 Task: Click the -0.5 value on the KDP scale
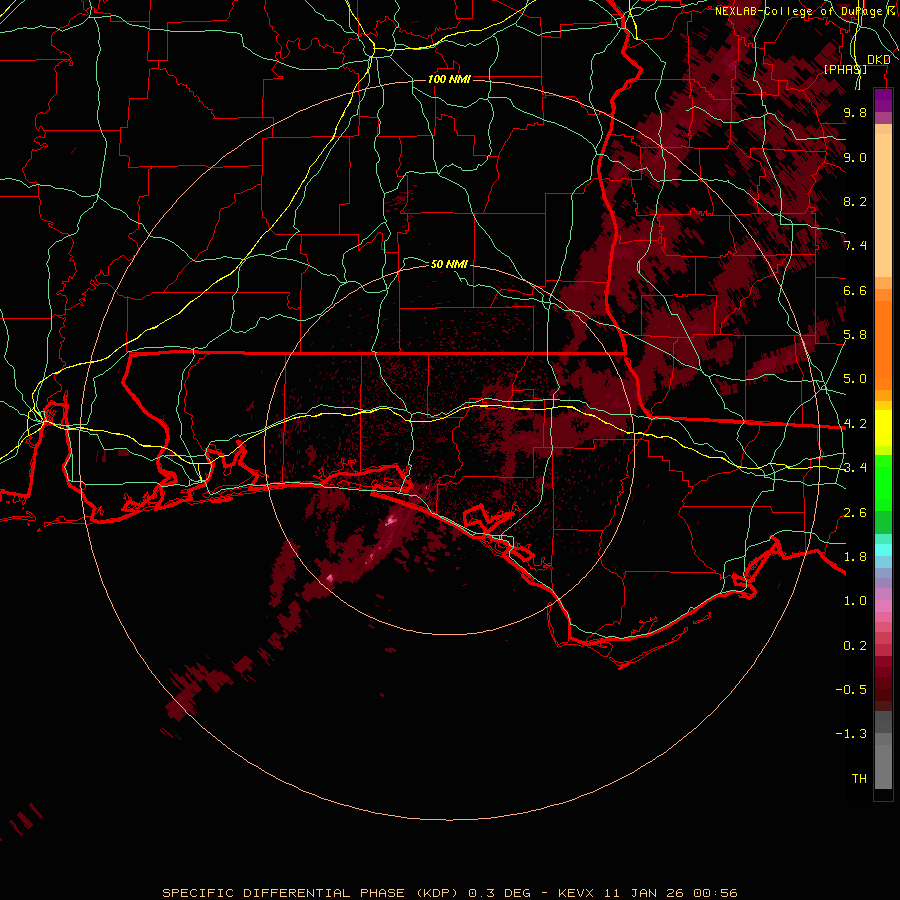click(851, 690)
